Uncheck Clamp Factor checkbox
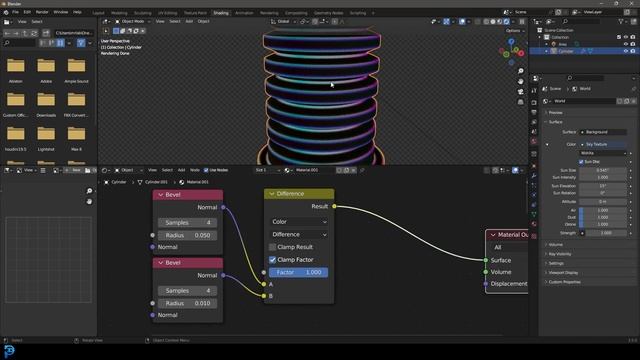The height and width of the screenshot is (360, 640). tap(273, 260)
